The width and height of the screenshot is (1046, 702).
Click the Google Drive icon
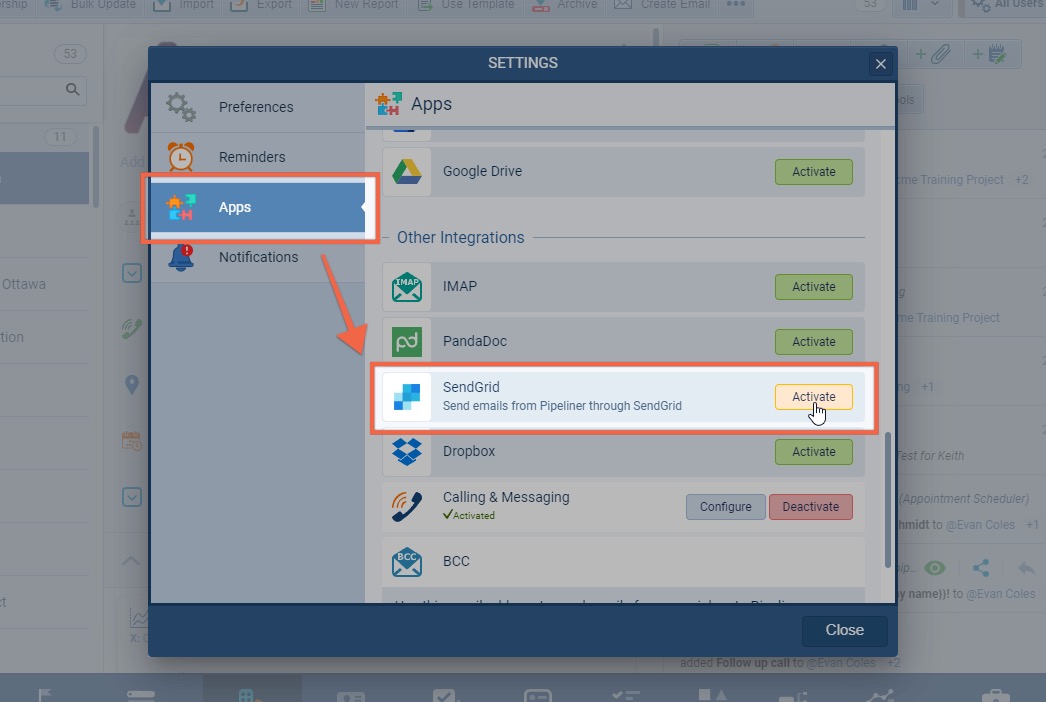pos(407,172)
